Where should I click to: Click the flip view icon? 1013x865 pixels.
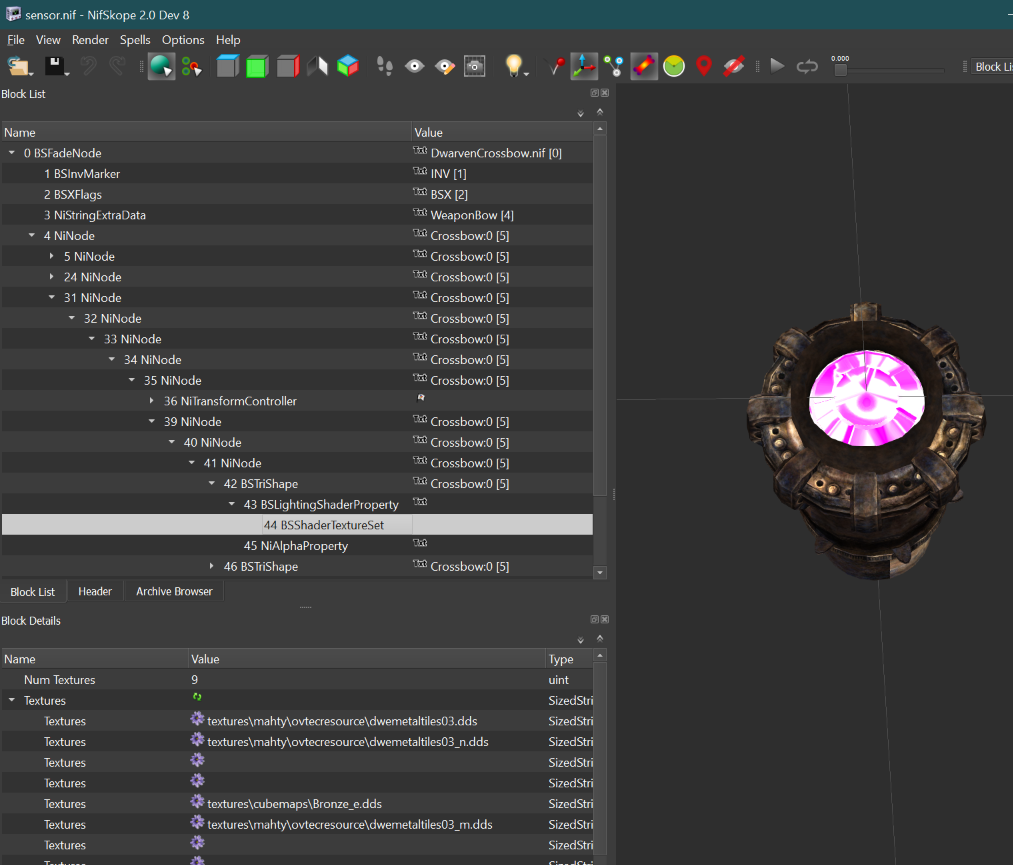pyautogui.click(x=317, y=67)
